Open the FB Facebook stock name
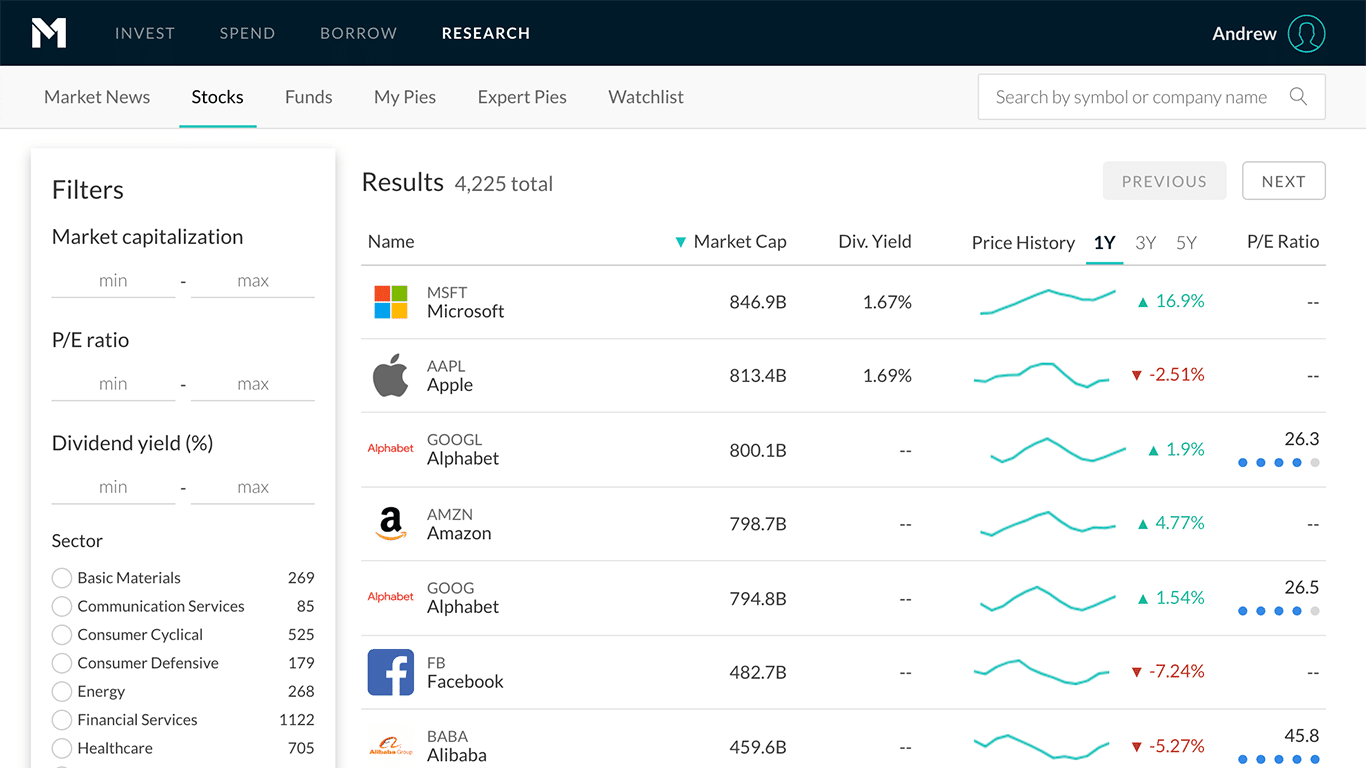Image resolution: width=1366 pixels, height=768 pixels. (x=465, y=682)
